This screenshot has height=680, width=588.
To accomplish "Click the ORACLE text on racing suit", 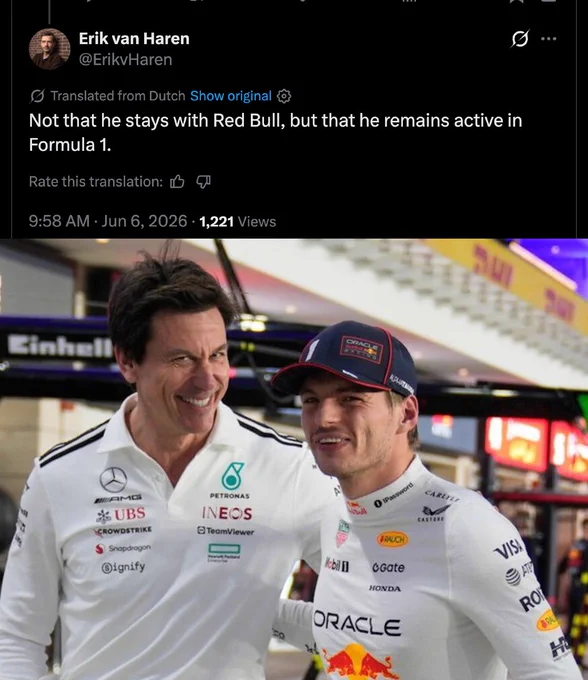I will click(x=356, y=624).
